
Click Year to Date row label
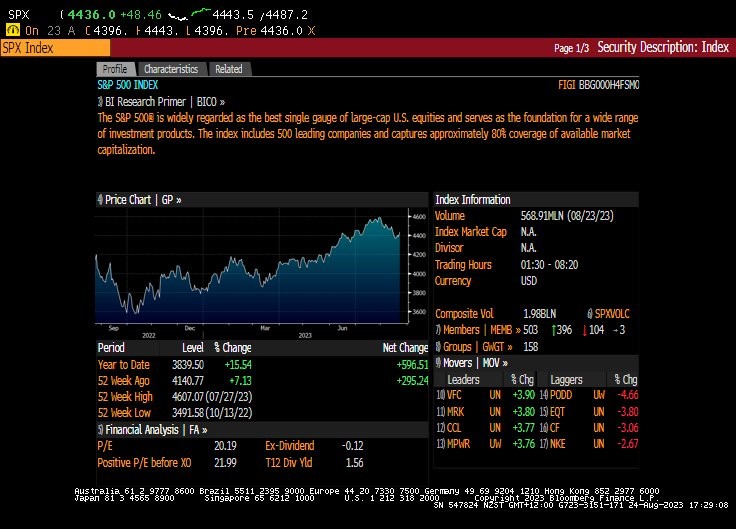point(123,365)
